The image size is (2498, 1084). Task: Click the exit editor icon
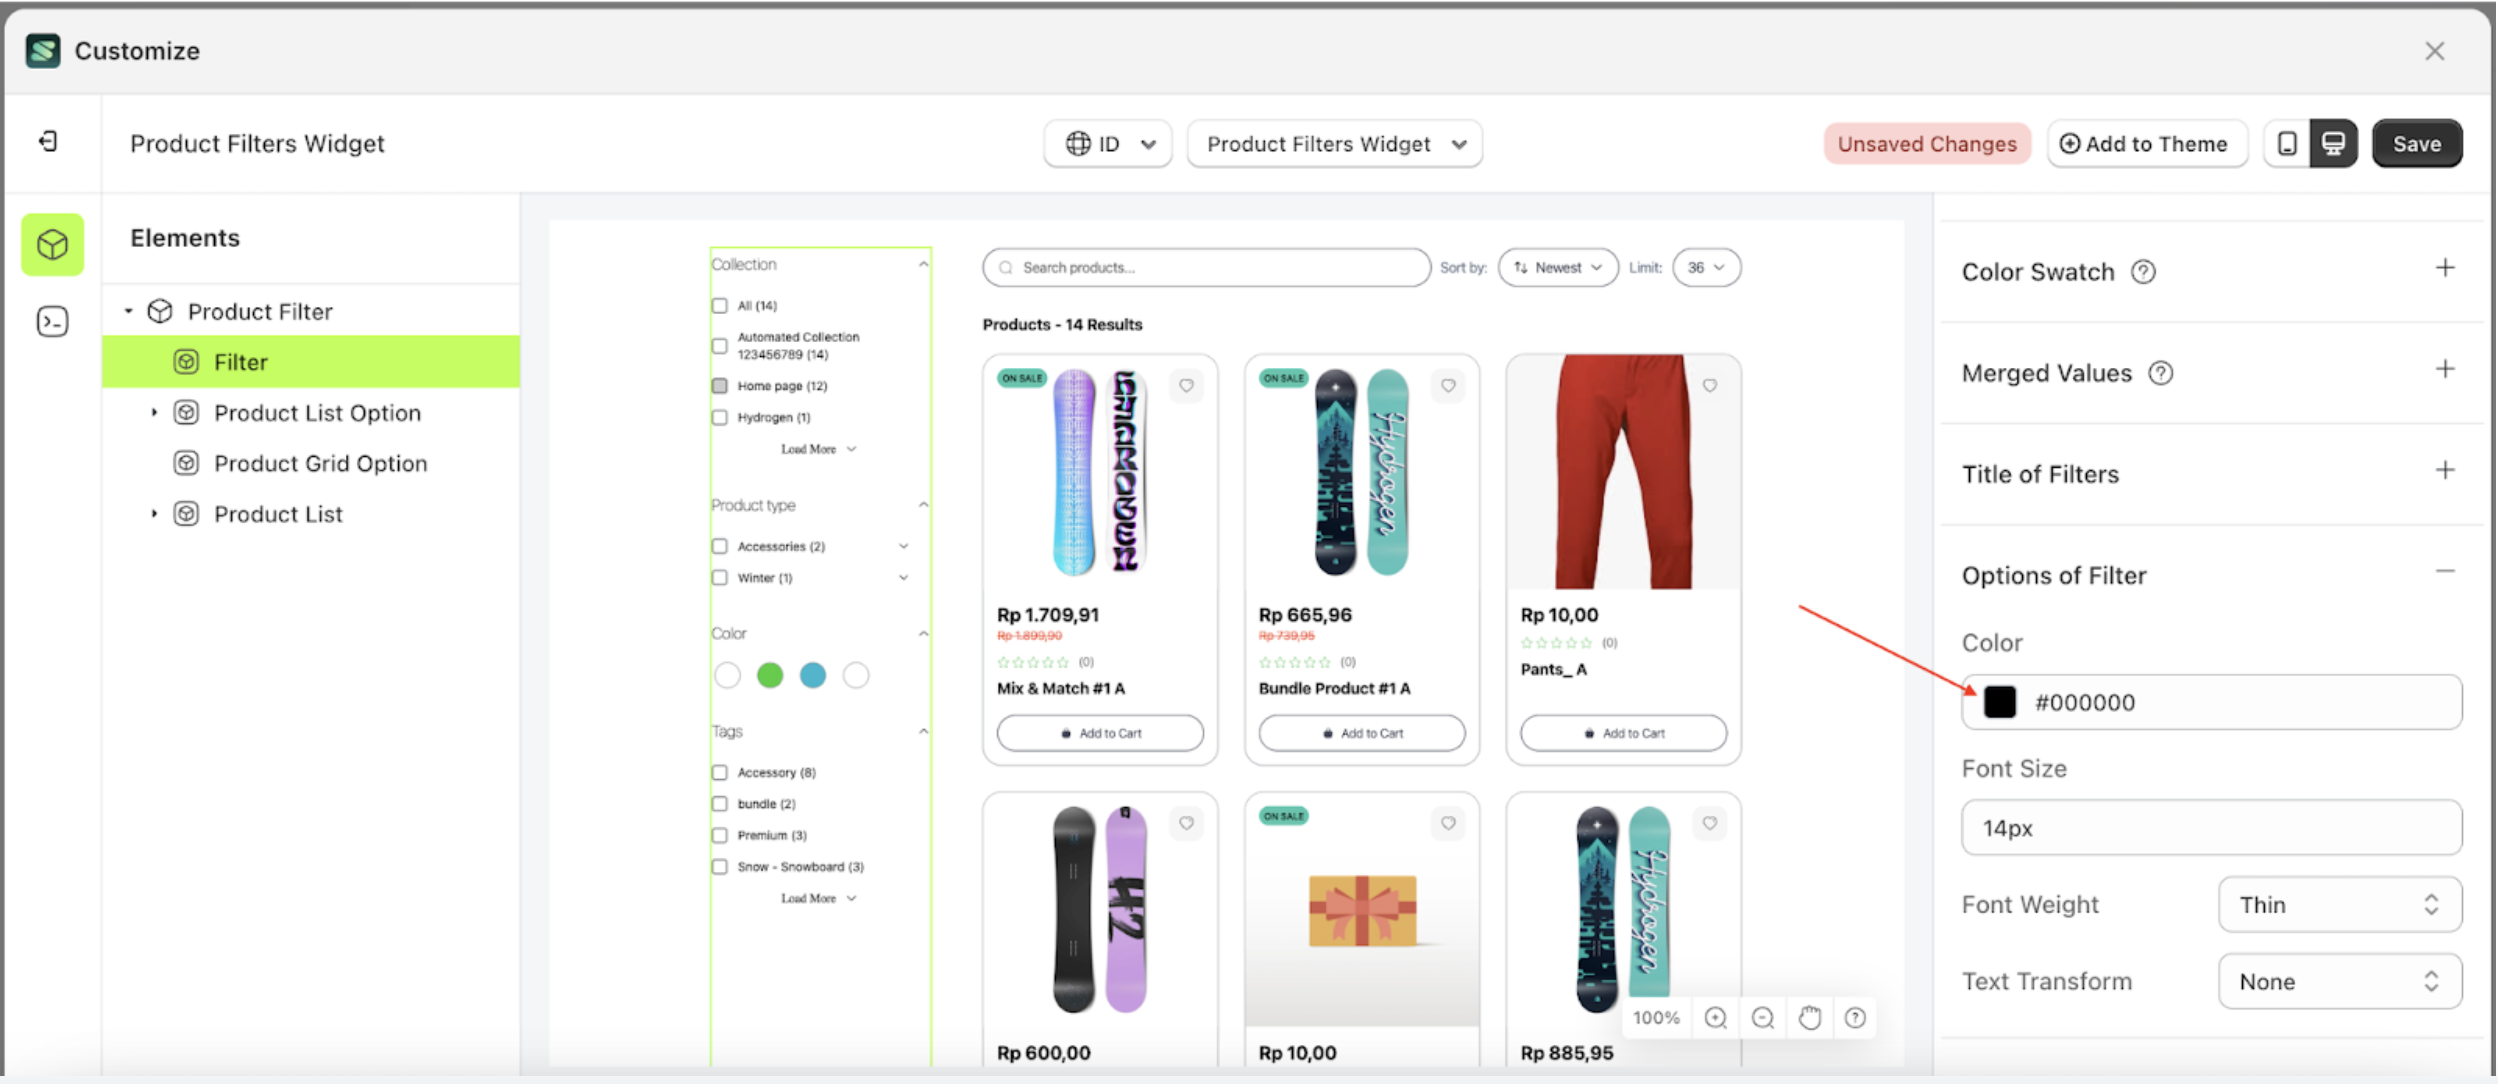pos(48,142)
